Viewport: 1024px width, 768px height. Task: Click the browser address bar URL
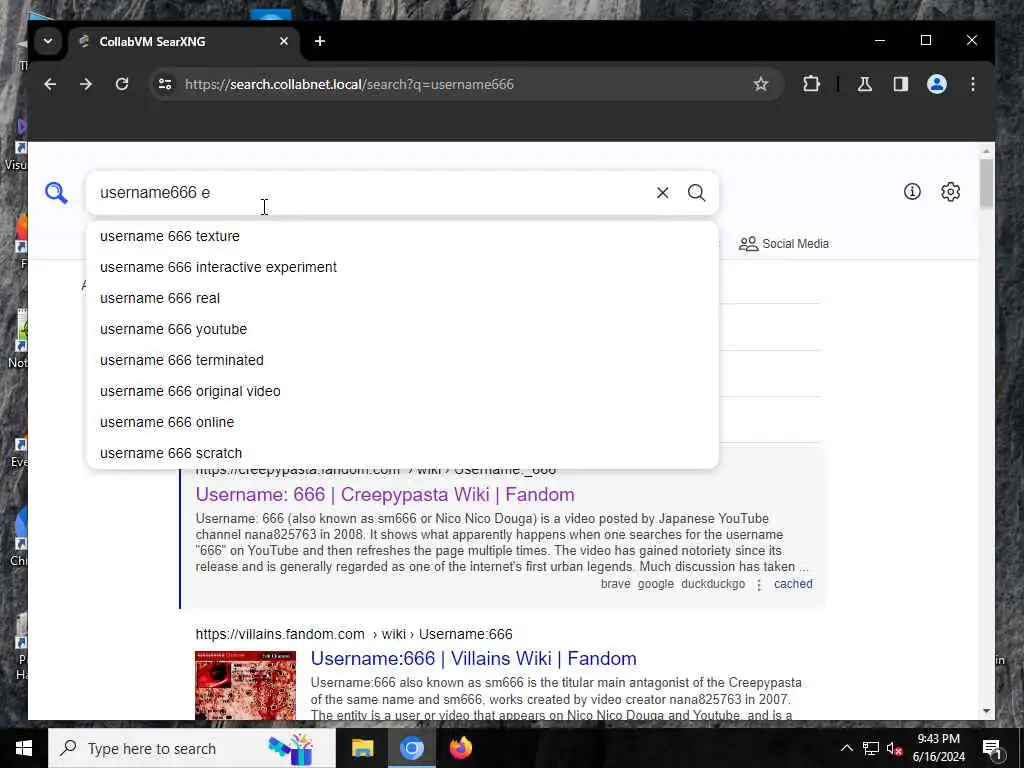tap(349, 84)
